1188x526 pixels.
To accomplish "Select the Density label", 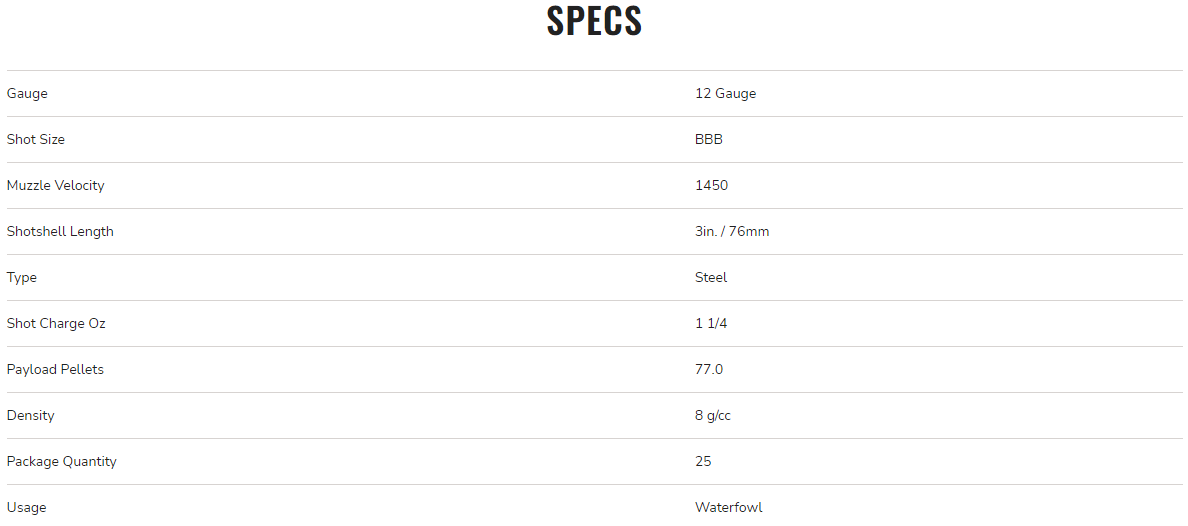I will [30, 416].
